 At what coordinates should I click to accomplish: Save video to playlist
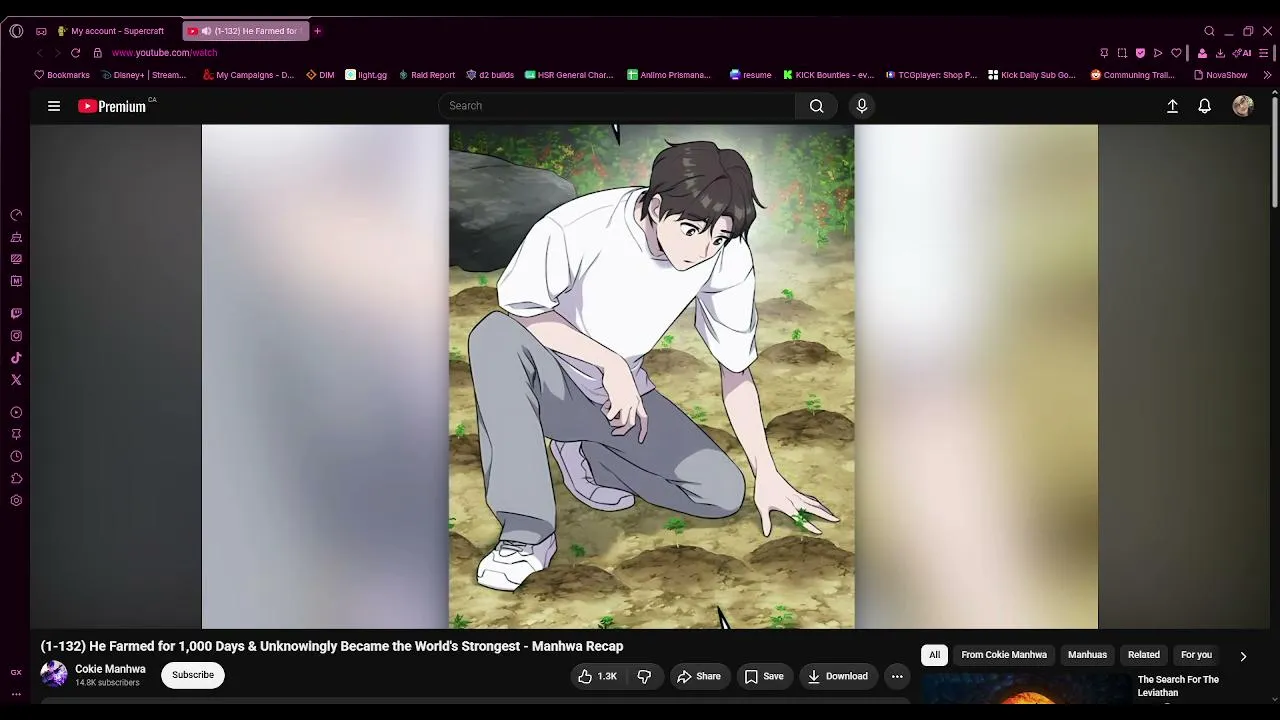coord(763,677)
